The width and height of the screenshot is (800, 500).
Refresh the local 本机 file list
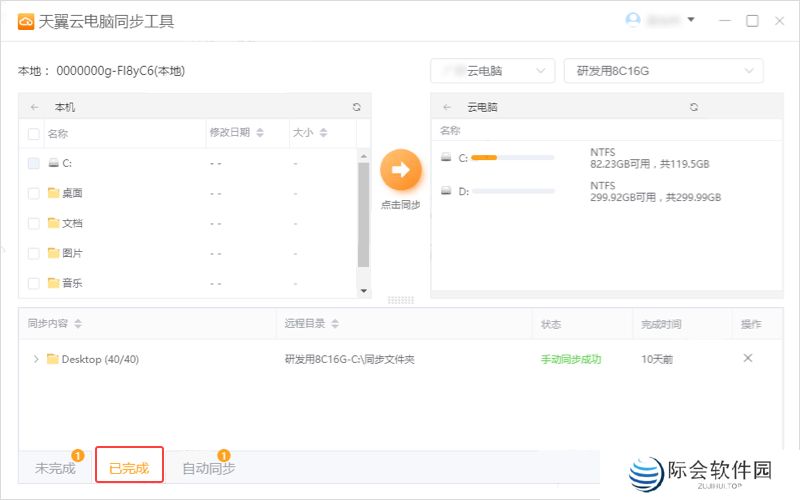point(357,107)
